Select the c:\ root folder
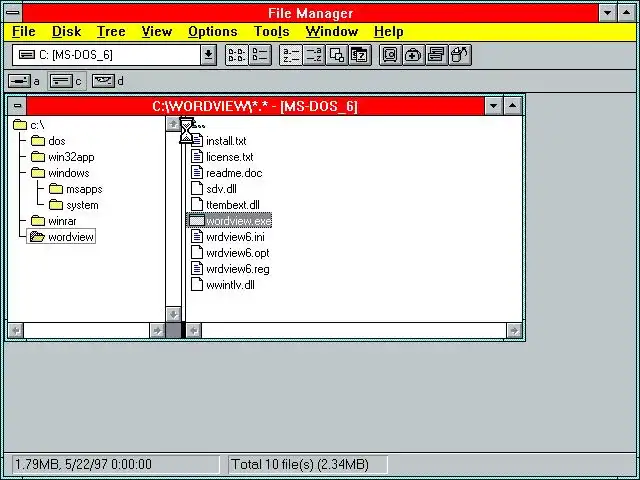The height and width of the screenshot is (480, 640). [29, 125]
